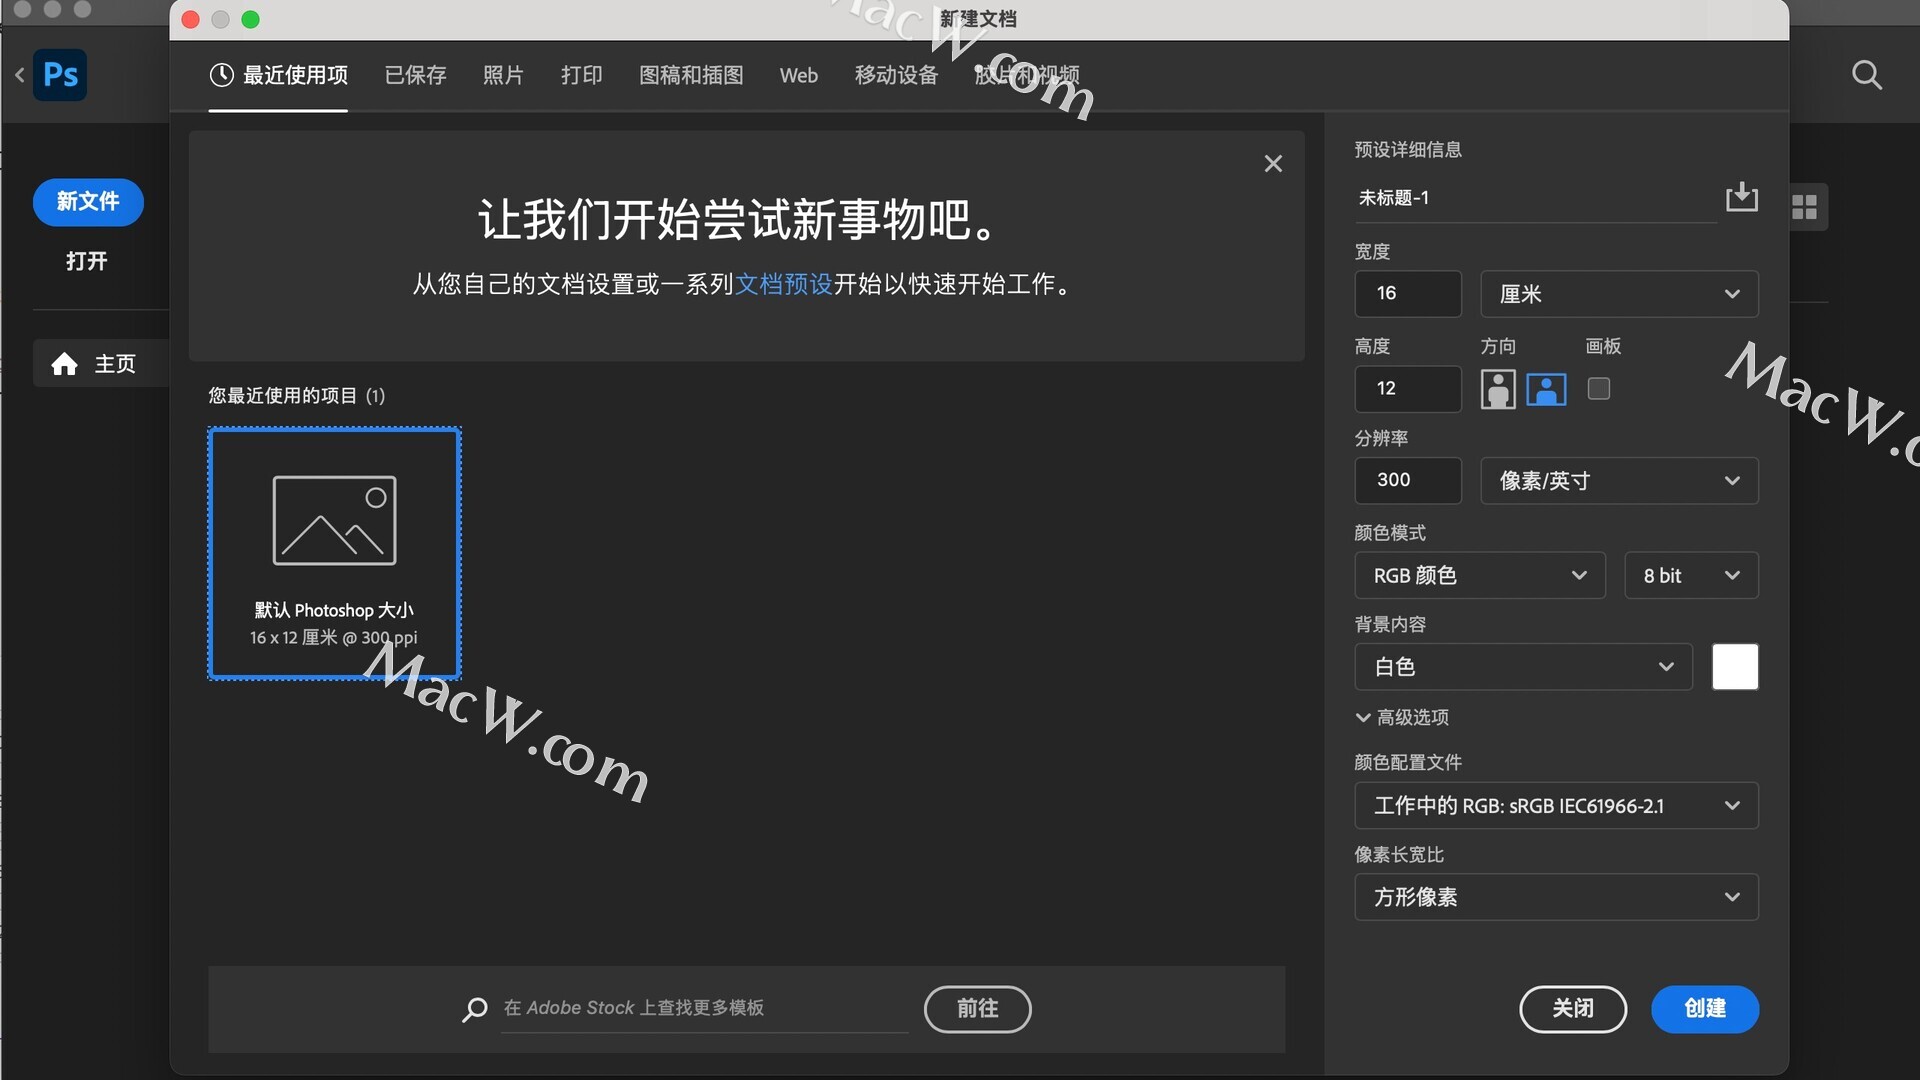
Task: Select portrait orientation icon
Action: click(x=1497, y=388)
